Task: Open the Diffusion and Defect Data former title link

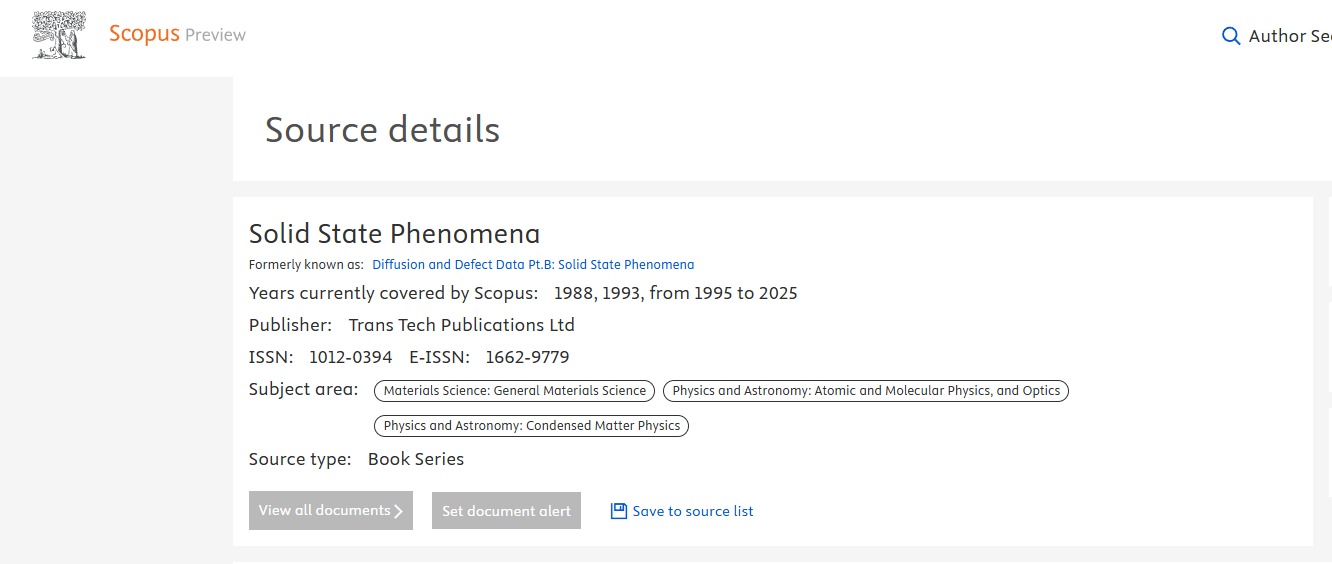Action: click(x=533, y=265)
